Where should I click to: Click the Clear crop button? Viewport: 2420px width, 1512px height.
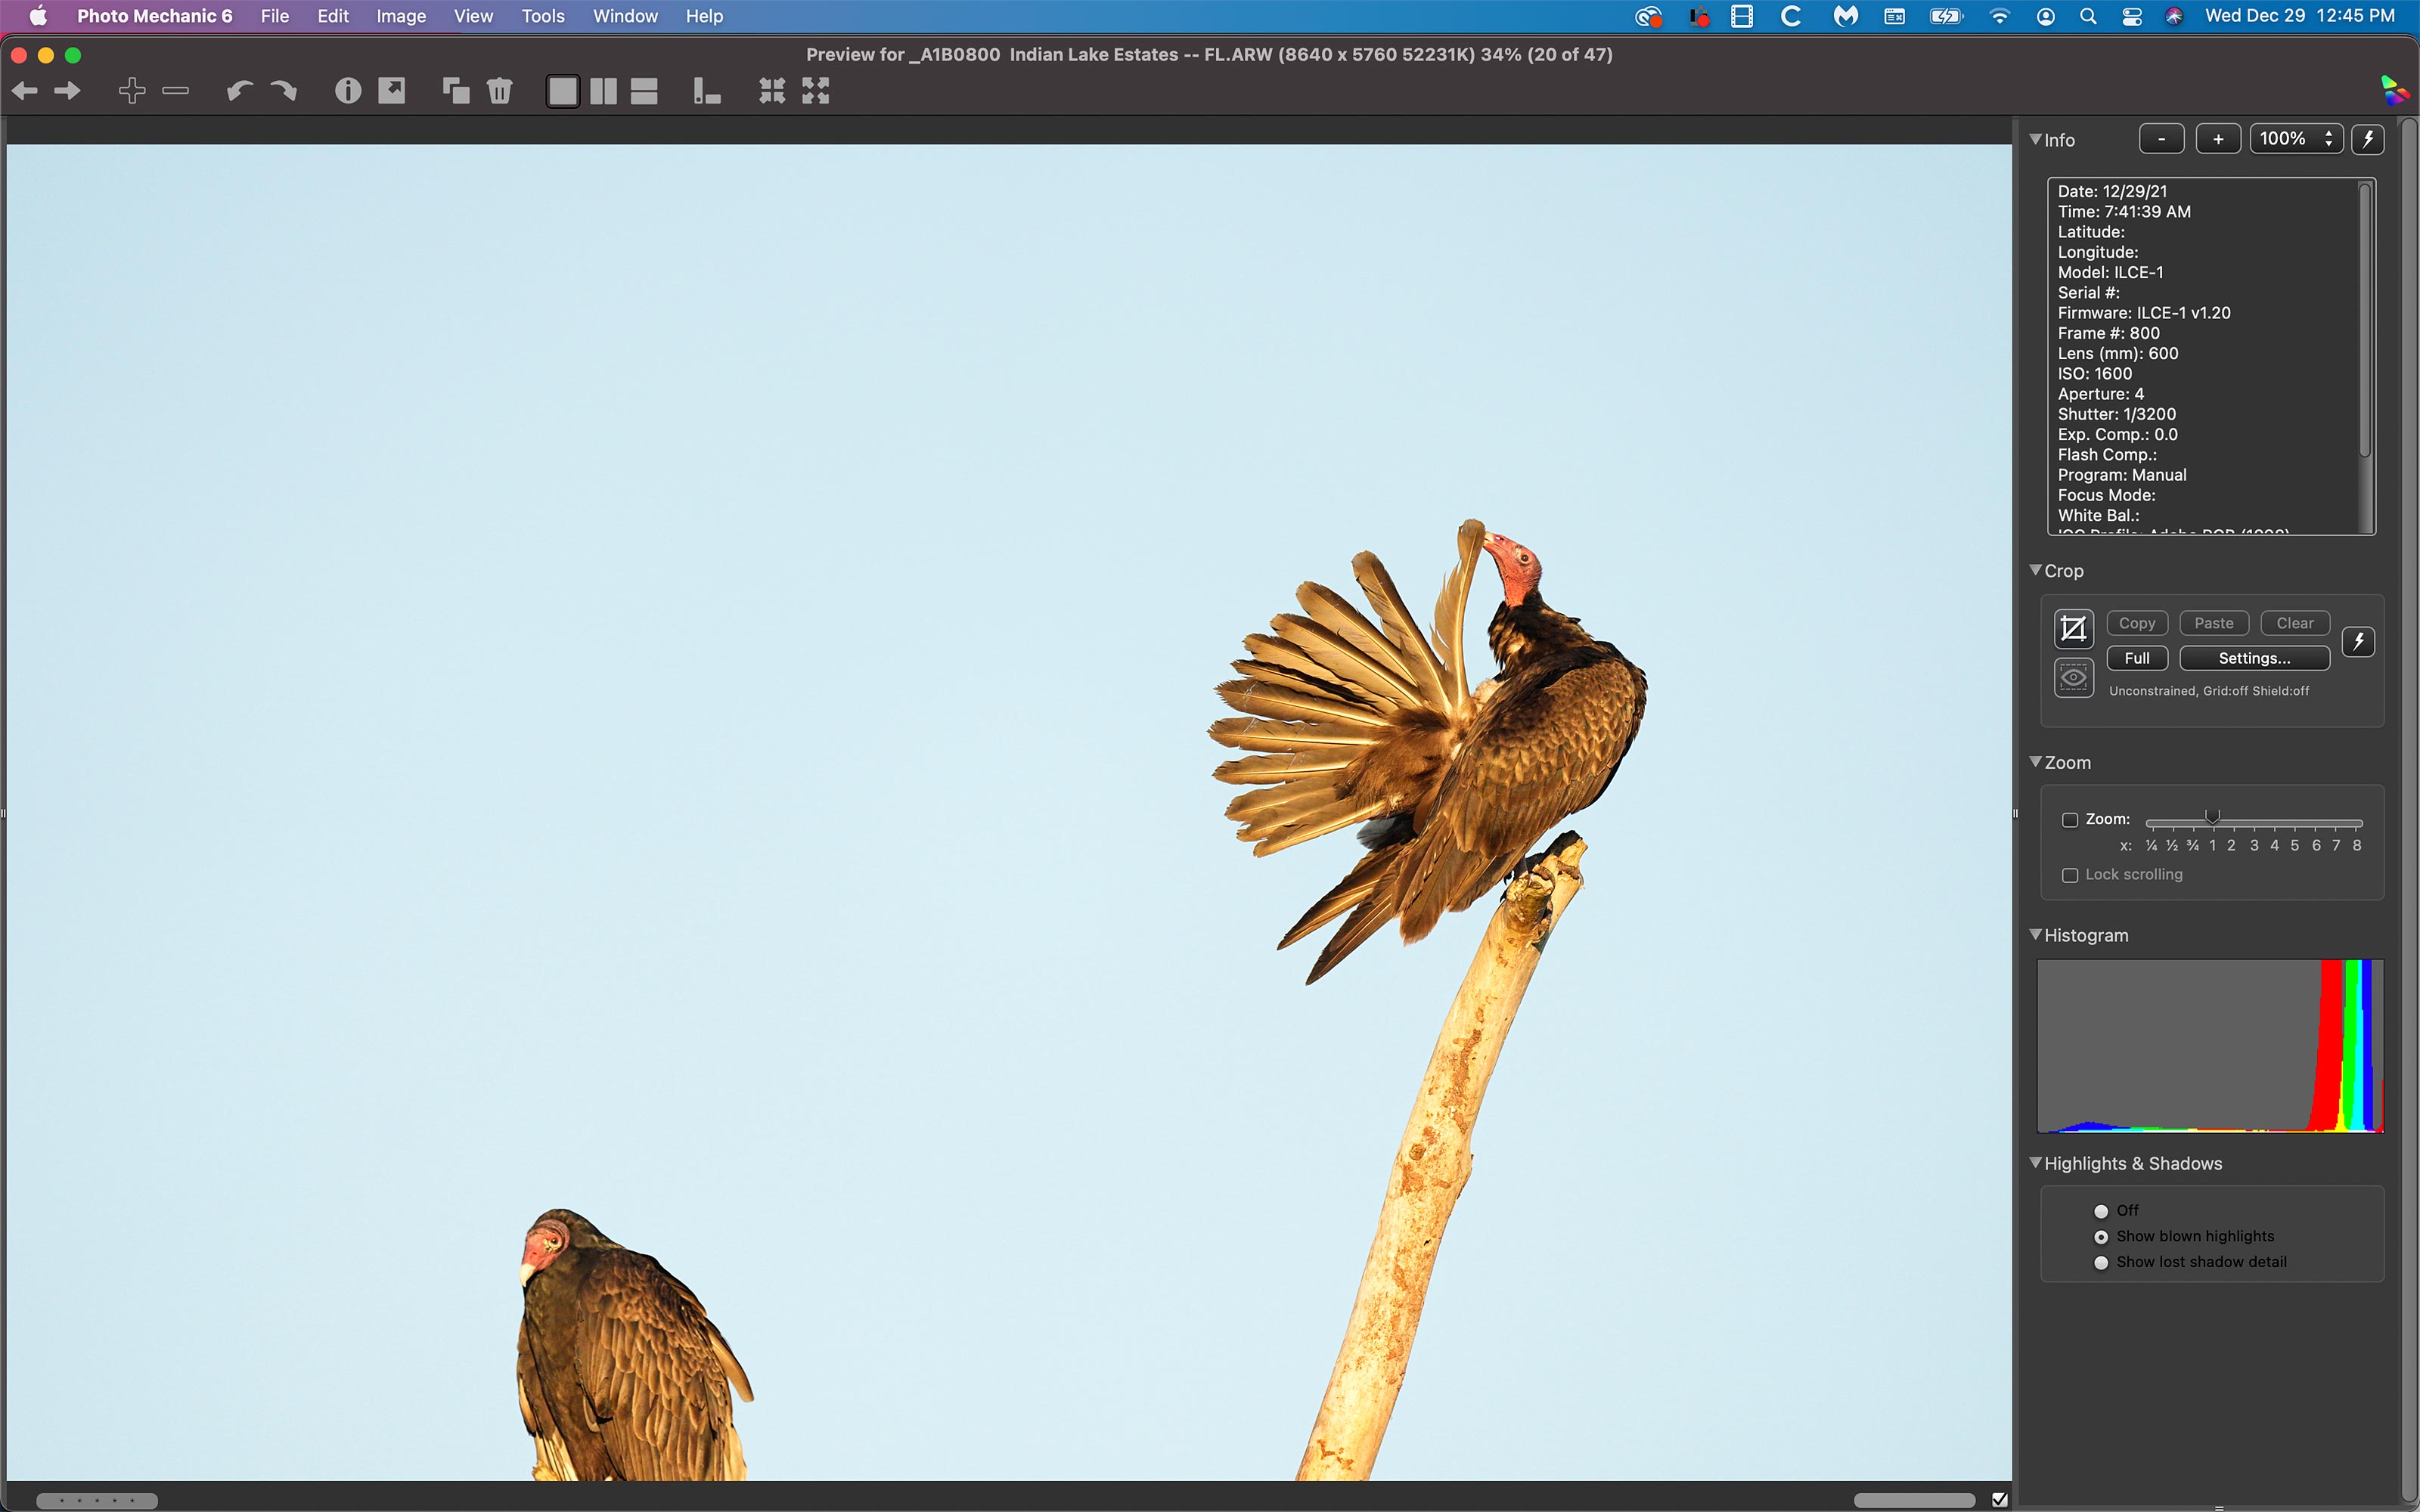[x=2295, y=623]
